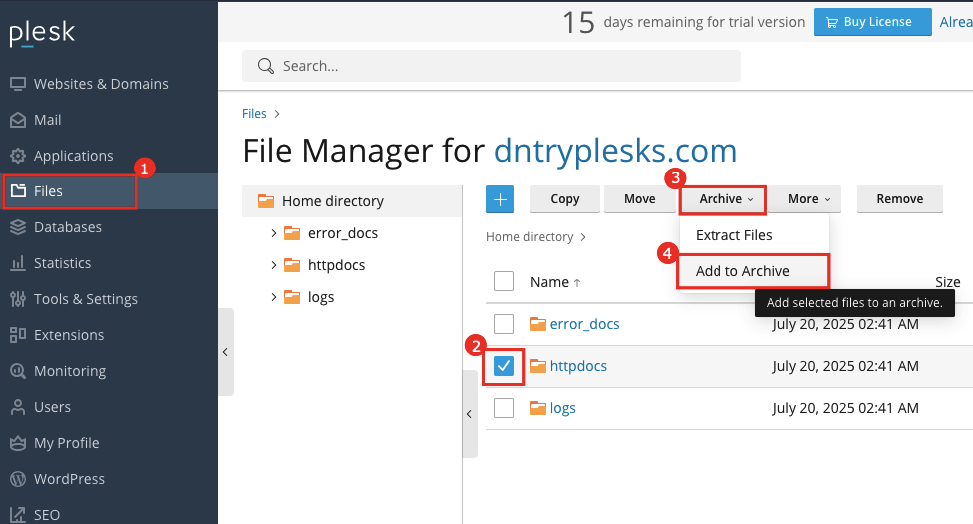Click the Statistics bar chart icon
Screen dimensions: 973x524
pyautogui.click(x=18, y=263)
